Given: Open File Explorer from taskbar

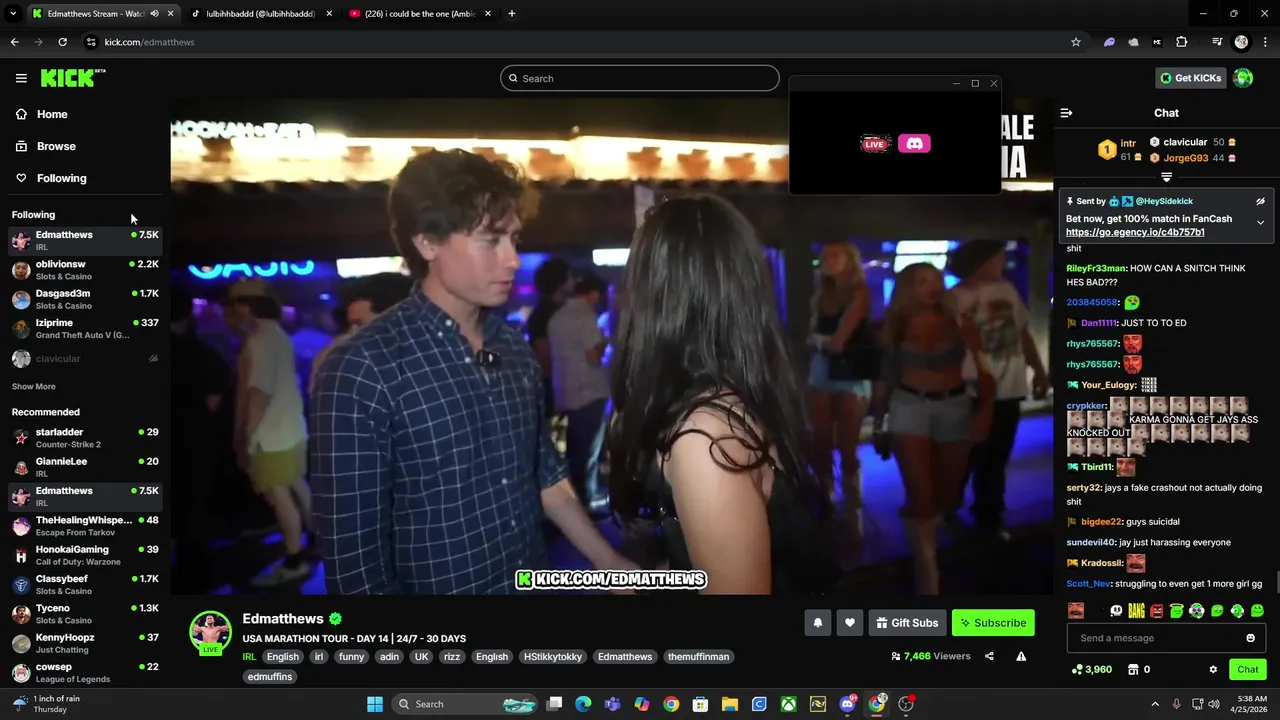Looking at the screenshot, I should pos(730,704).
